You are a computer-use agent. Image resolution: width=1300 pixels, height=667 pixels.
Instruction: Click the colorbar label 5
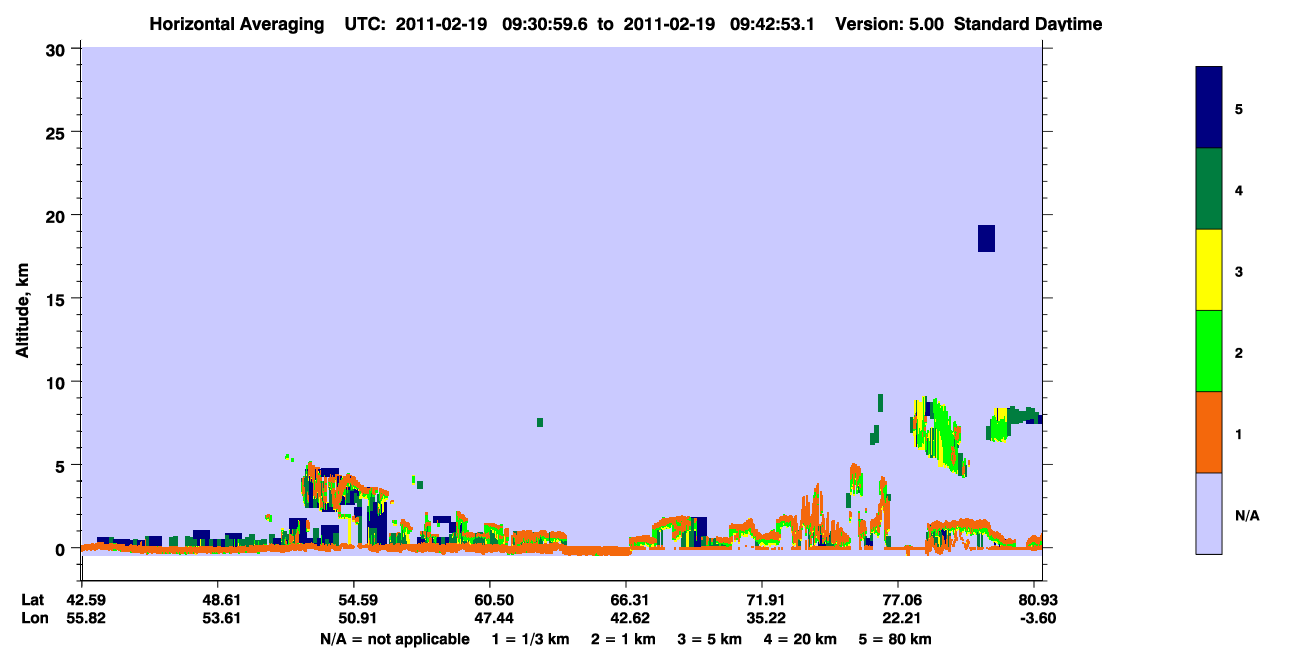(x=1239, y=108)
